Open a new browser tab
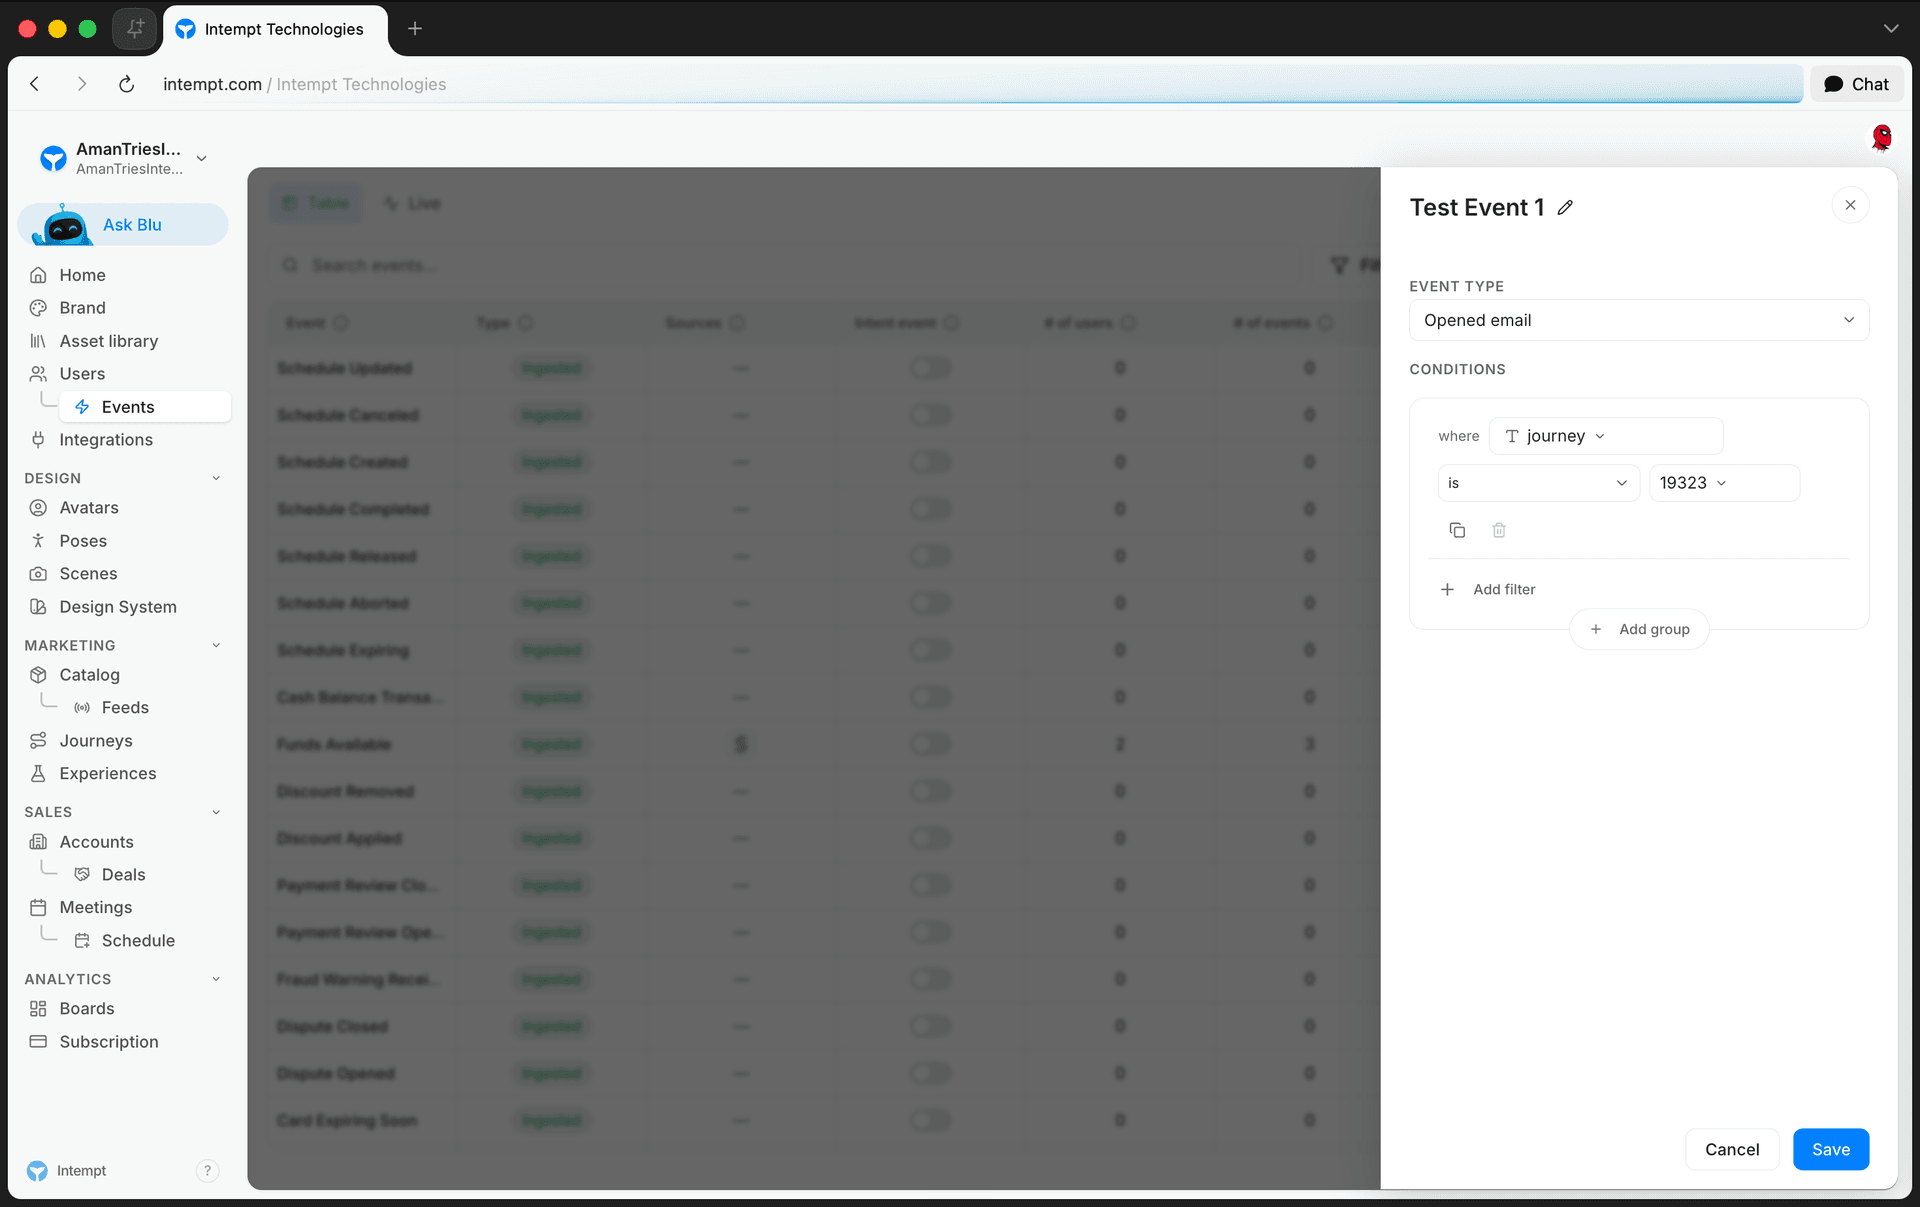Image resolution: width=1920 pixels, height=1207 pixels. pos(415,29)
